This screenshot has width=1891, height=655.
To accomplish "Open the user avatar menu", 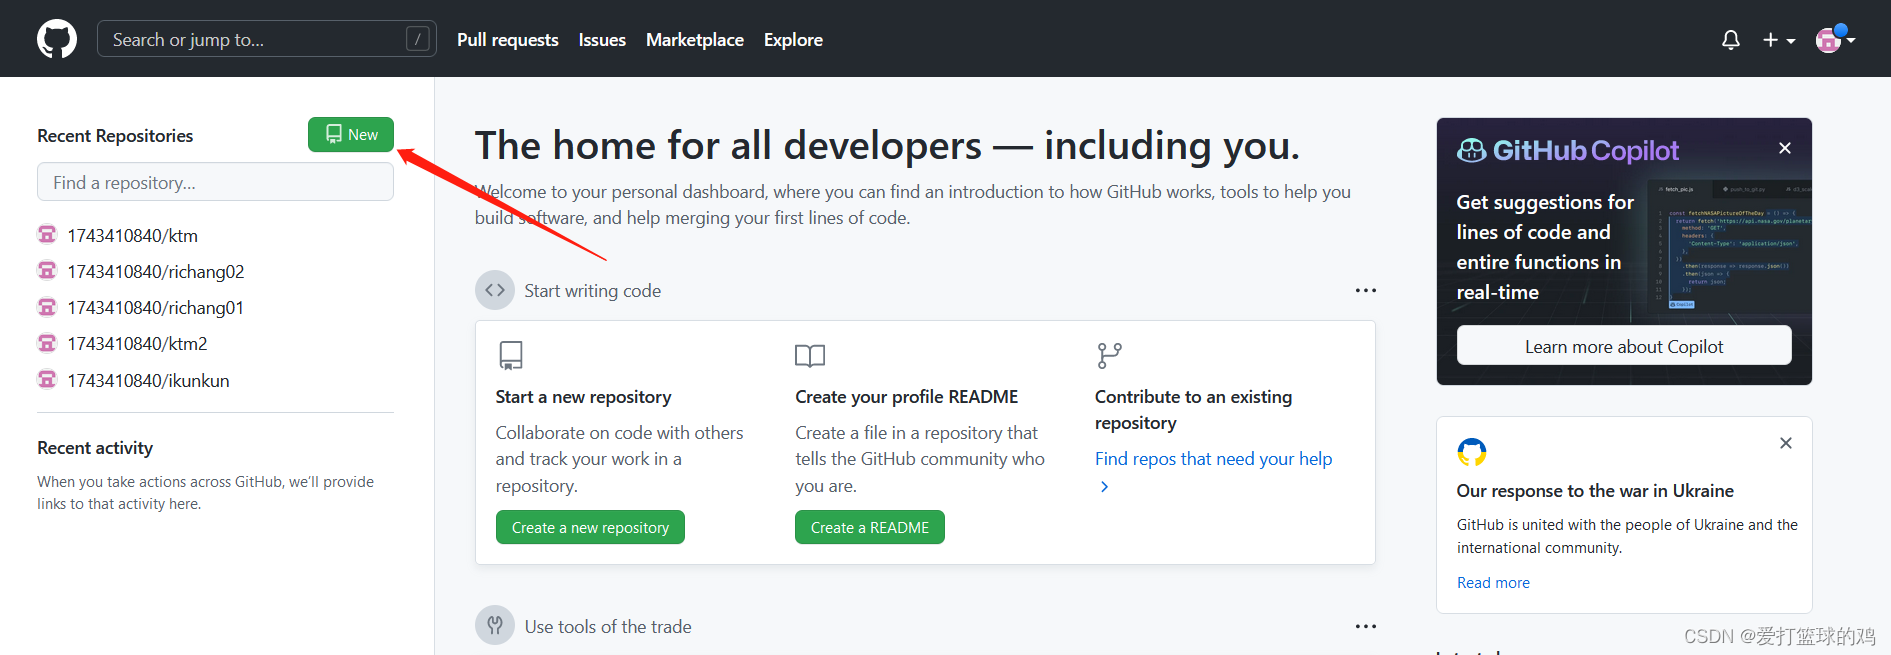I will point(1835,39).
